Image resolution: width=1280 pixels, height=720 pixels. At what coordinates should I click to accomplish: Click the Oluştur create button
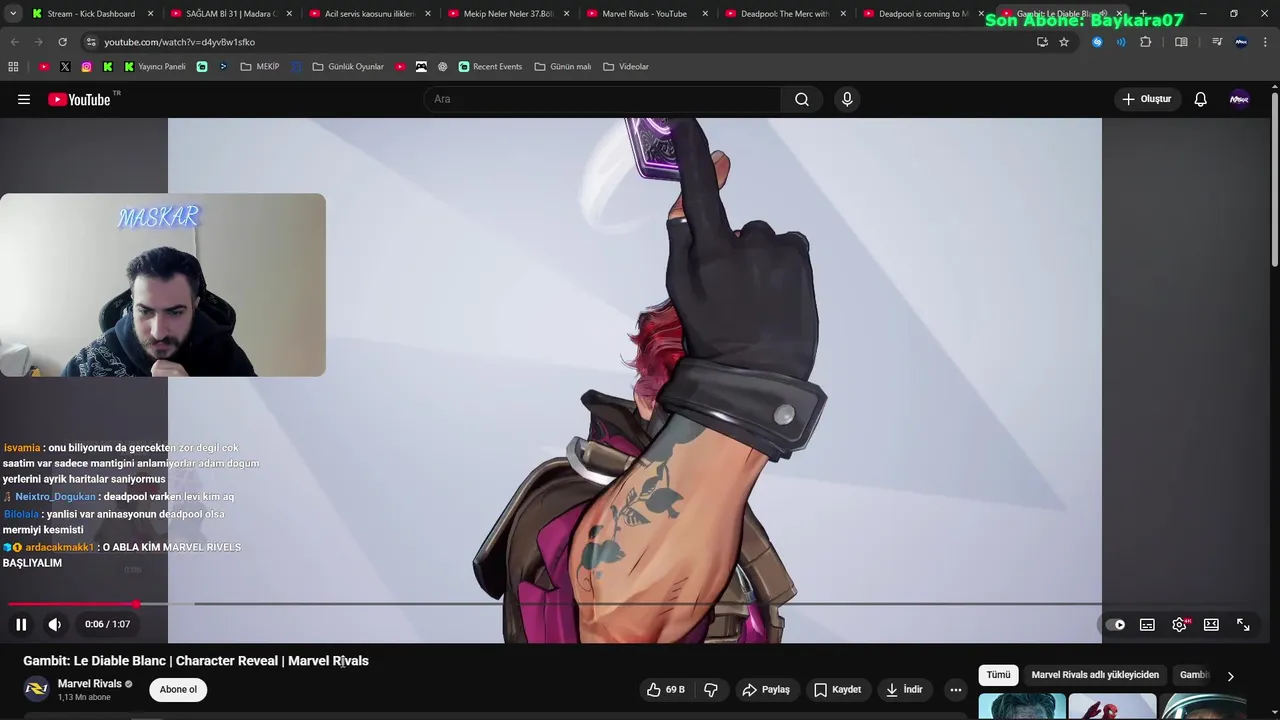(1147, 99)
